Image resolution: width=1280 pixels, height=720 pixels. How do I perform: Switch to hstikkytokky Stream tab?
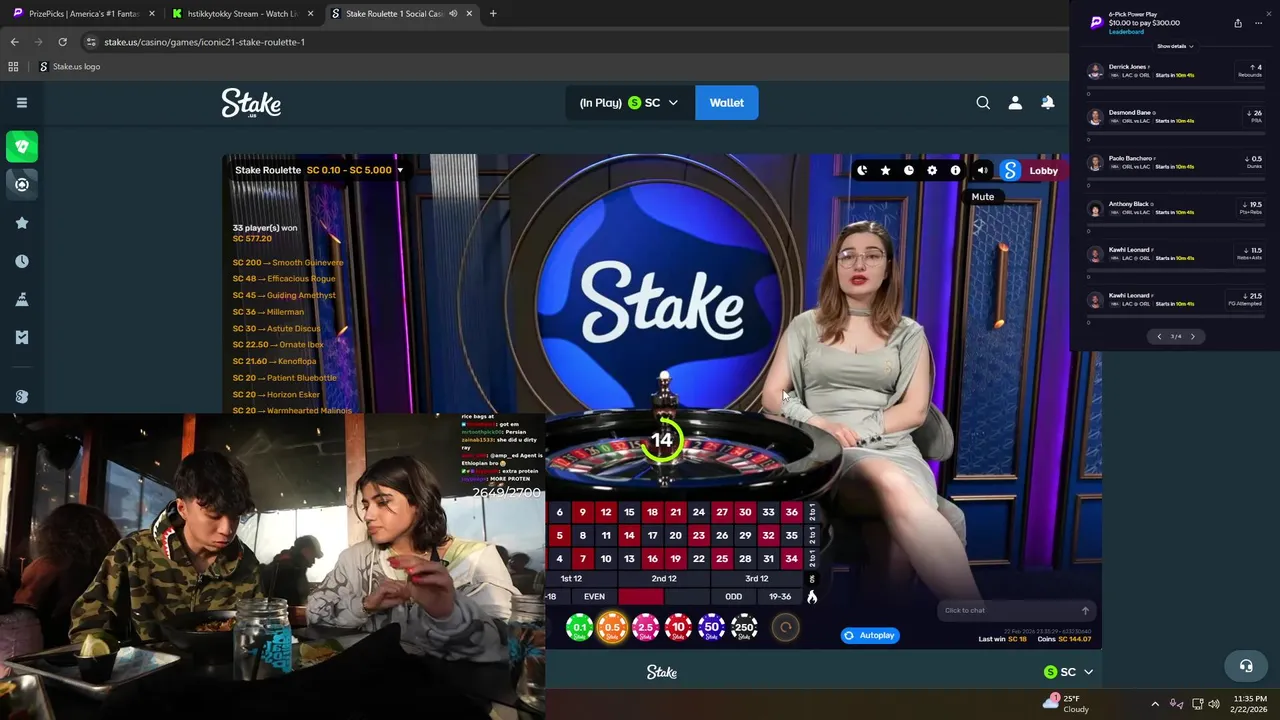point(243,14)
